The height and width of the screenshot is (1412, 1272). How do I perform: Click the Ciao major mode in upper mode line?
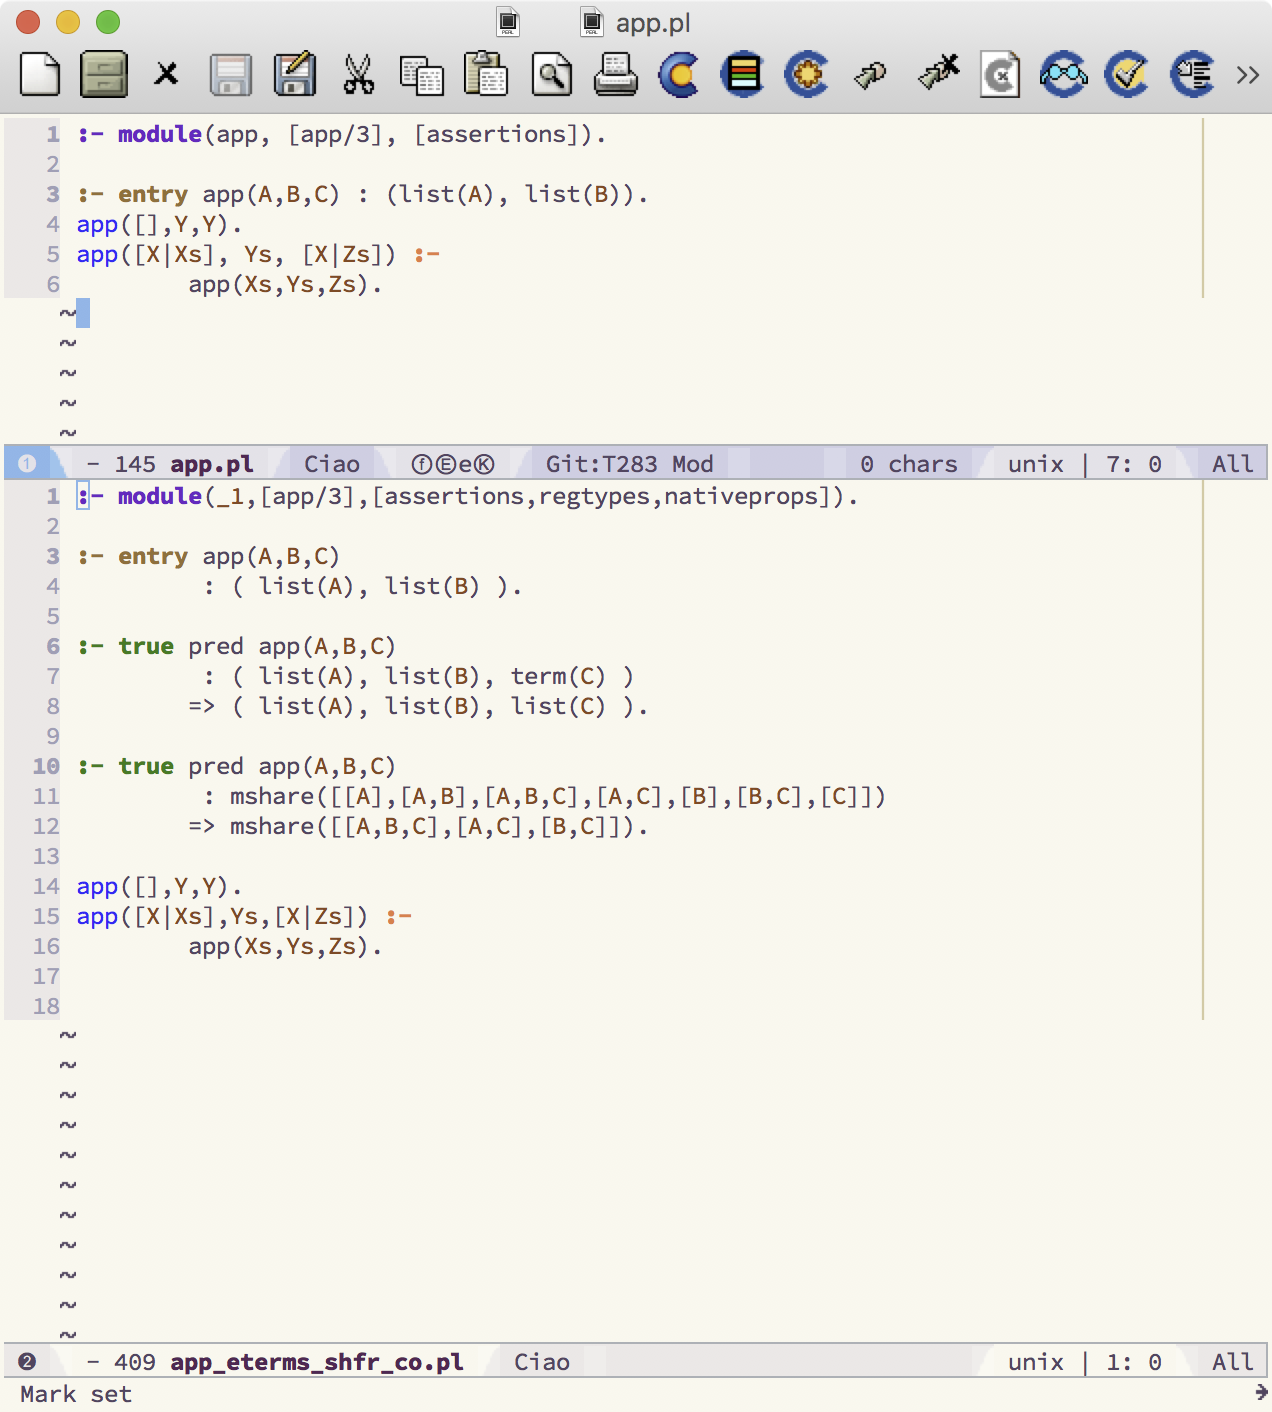tap(331, 464)
